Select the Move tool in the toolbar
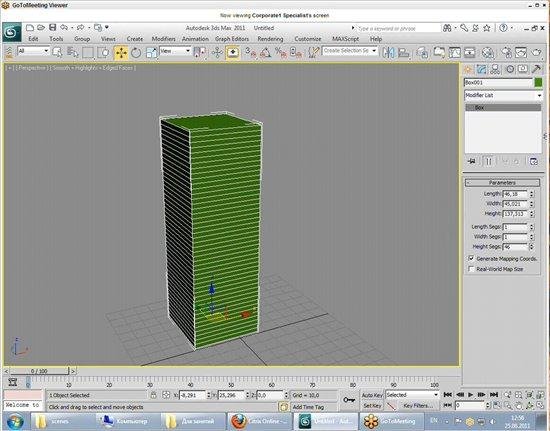The width and height of the screenshot is (550, 431). (x=121, y=53)
